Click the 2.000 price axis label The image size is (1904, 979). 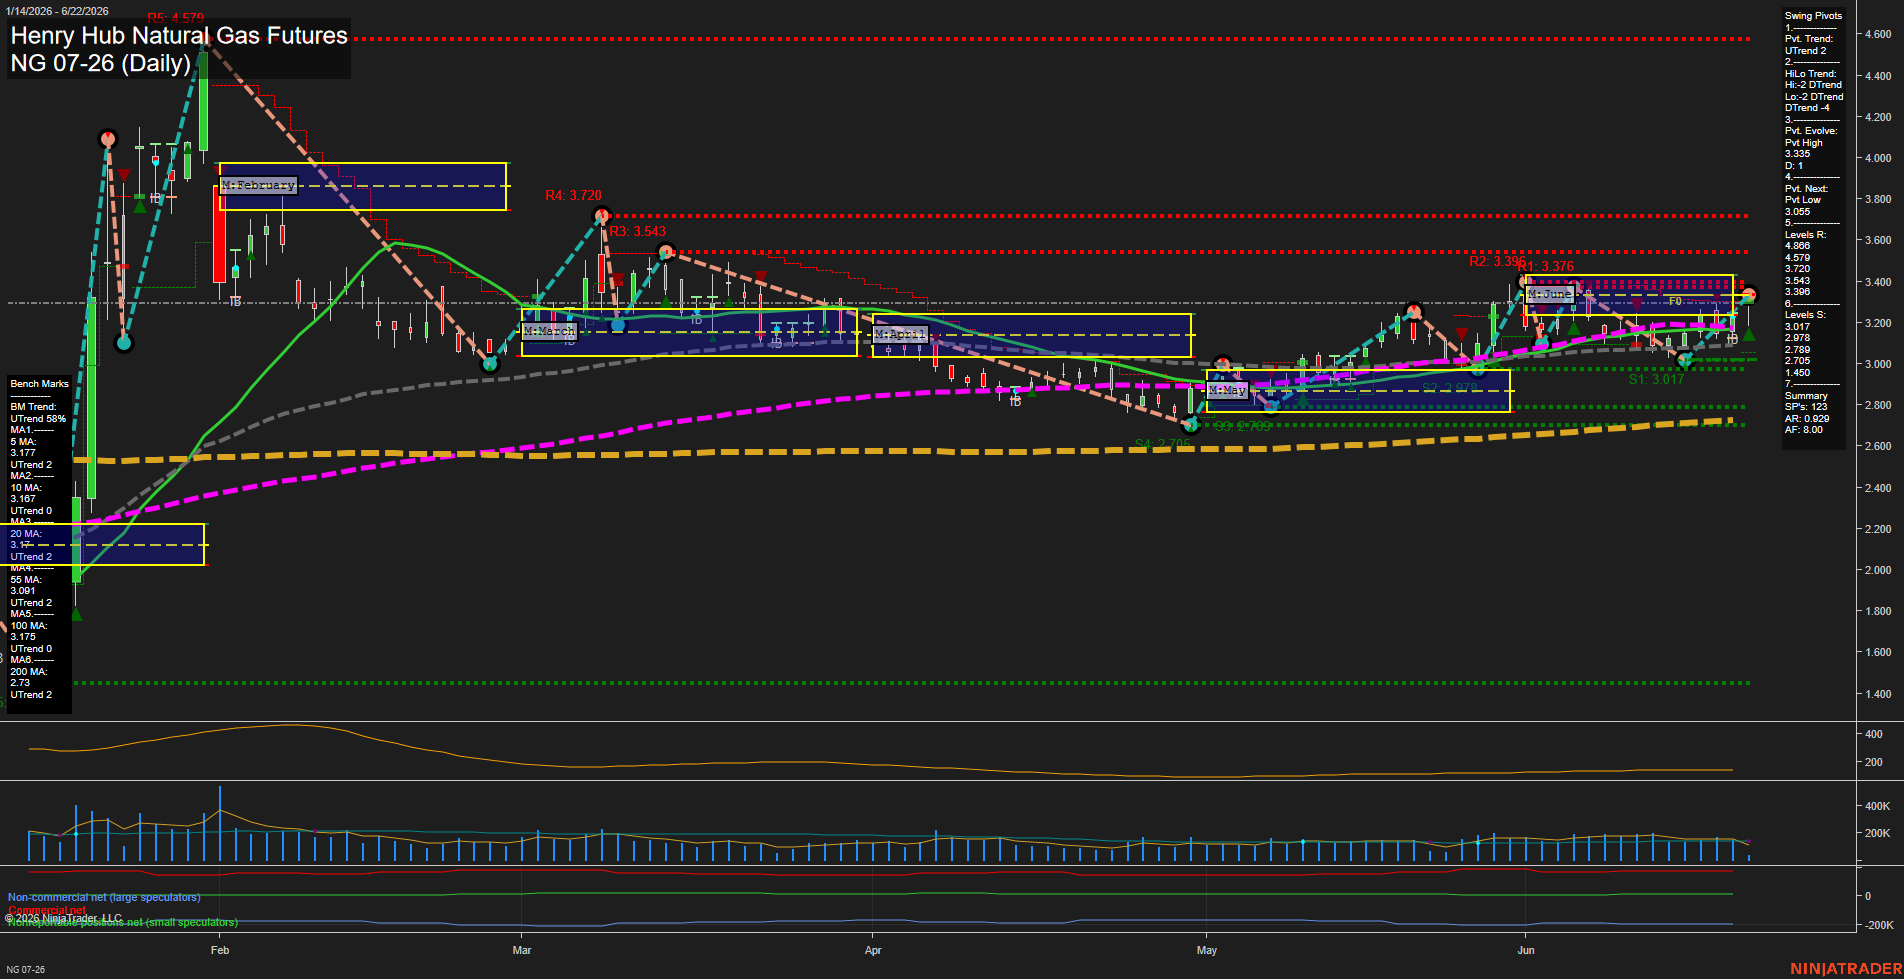tap(1877, 570)
